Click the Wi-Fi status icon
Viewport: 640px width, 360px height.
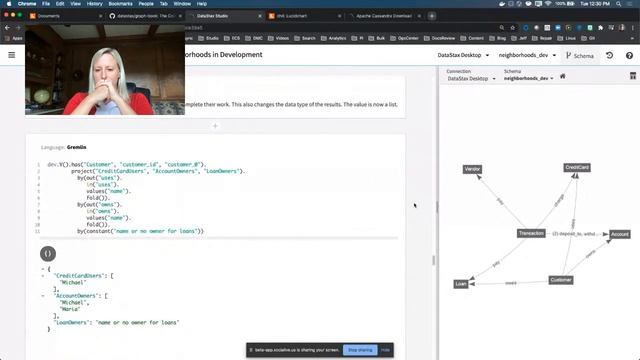[x=548, y=4]
